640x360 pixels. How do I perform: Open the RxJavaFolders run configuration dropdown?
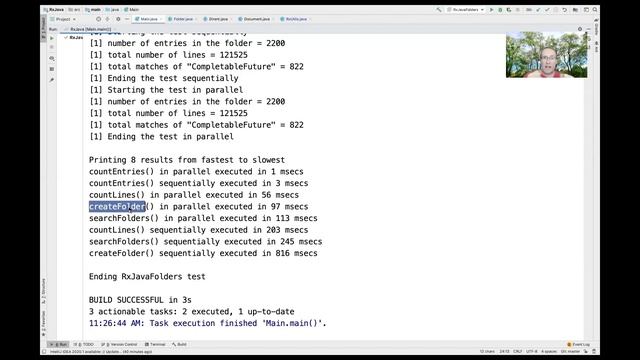[465, 9]
